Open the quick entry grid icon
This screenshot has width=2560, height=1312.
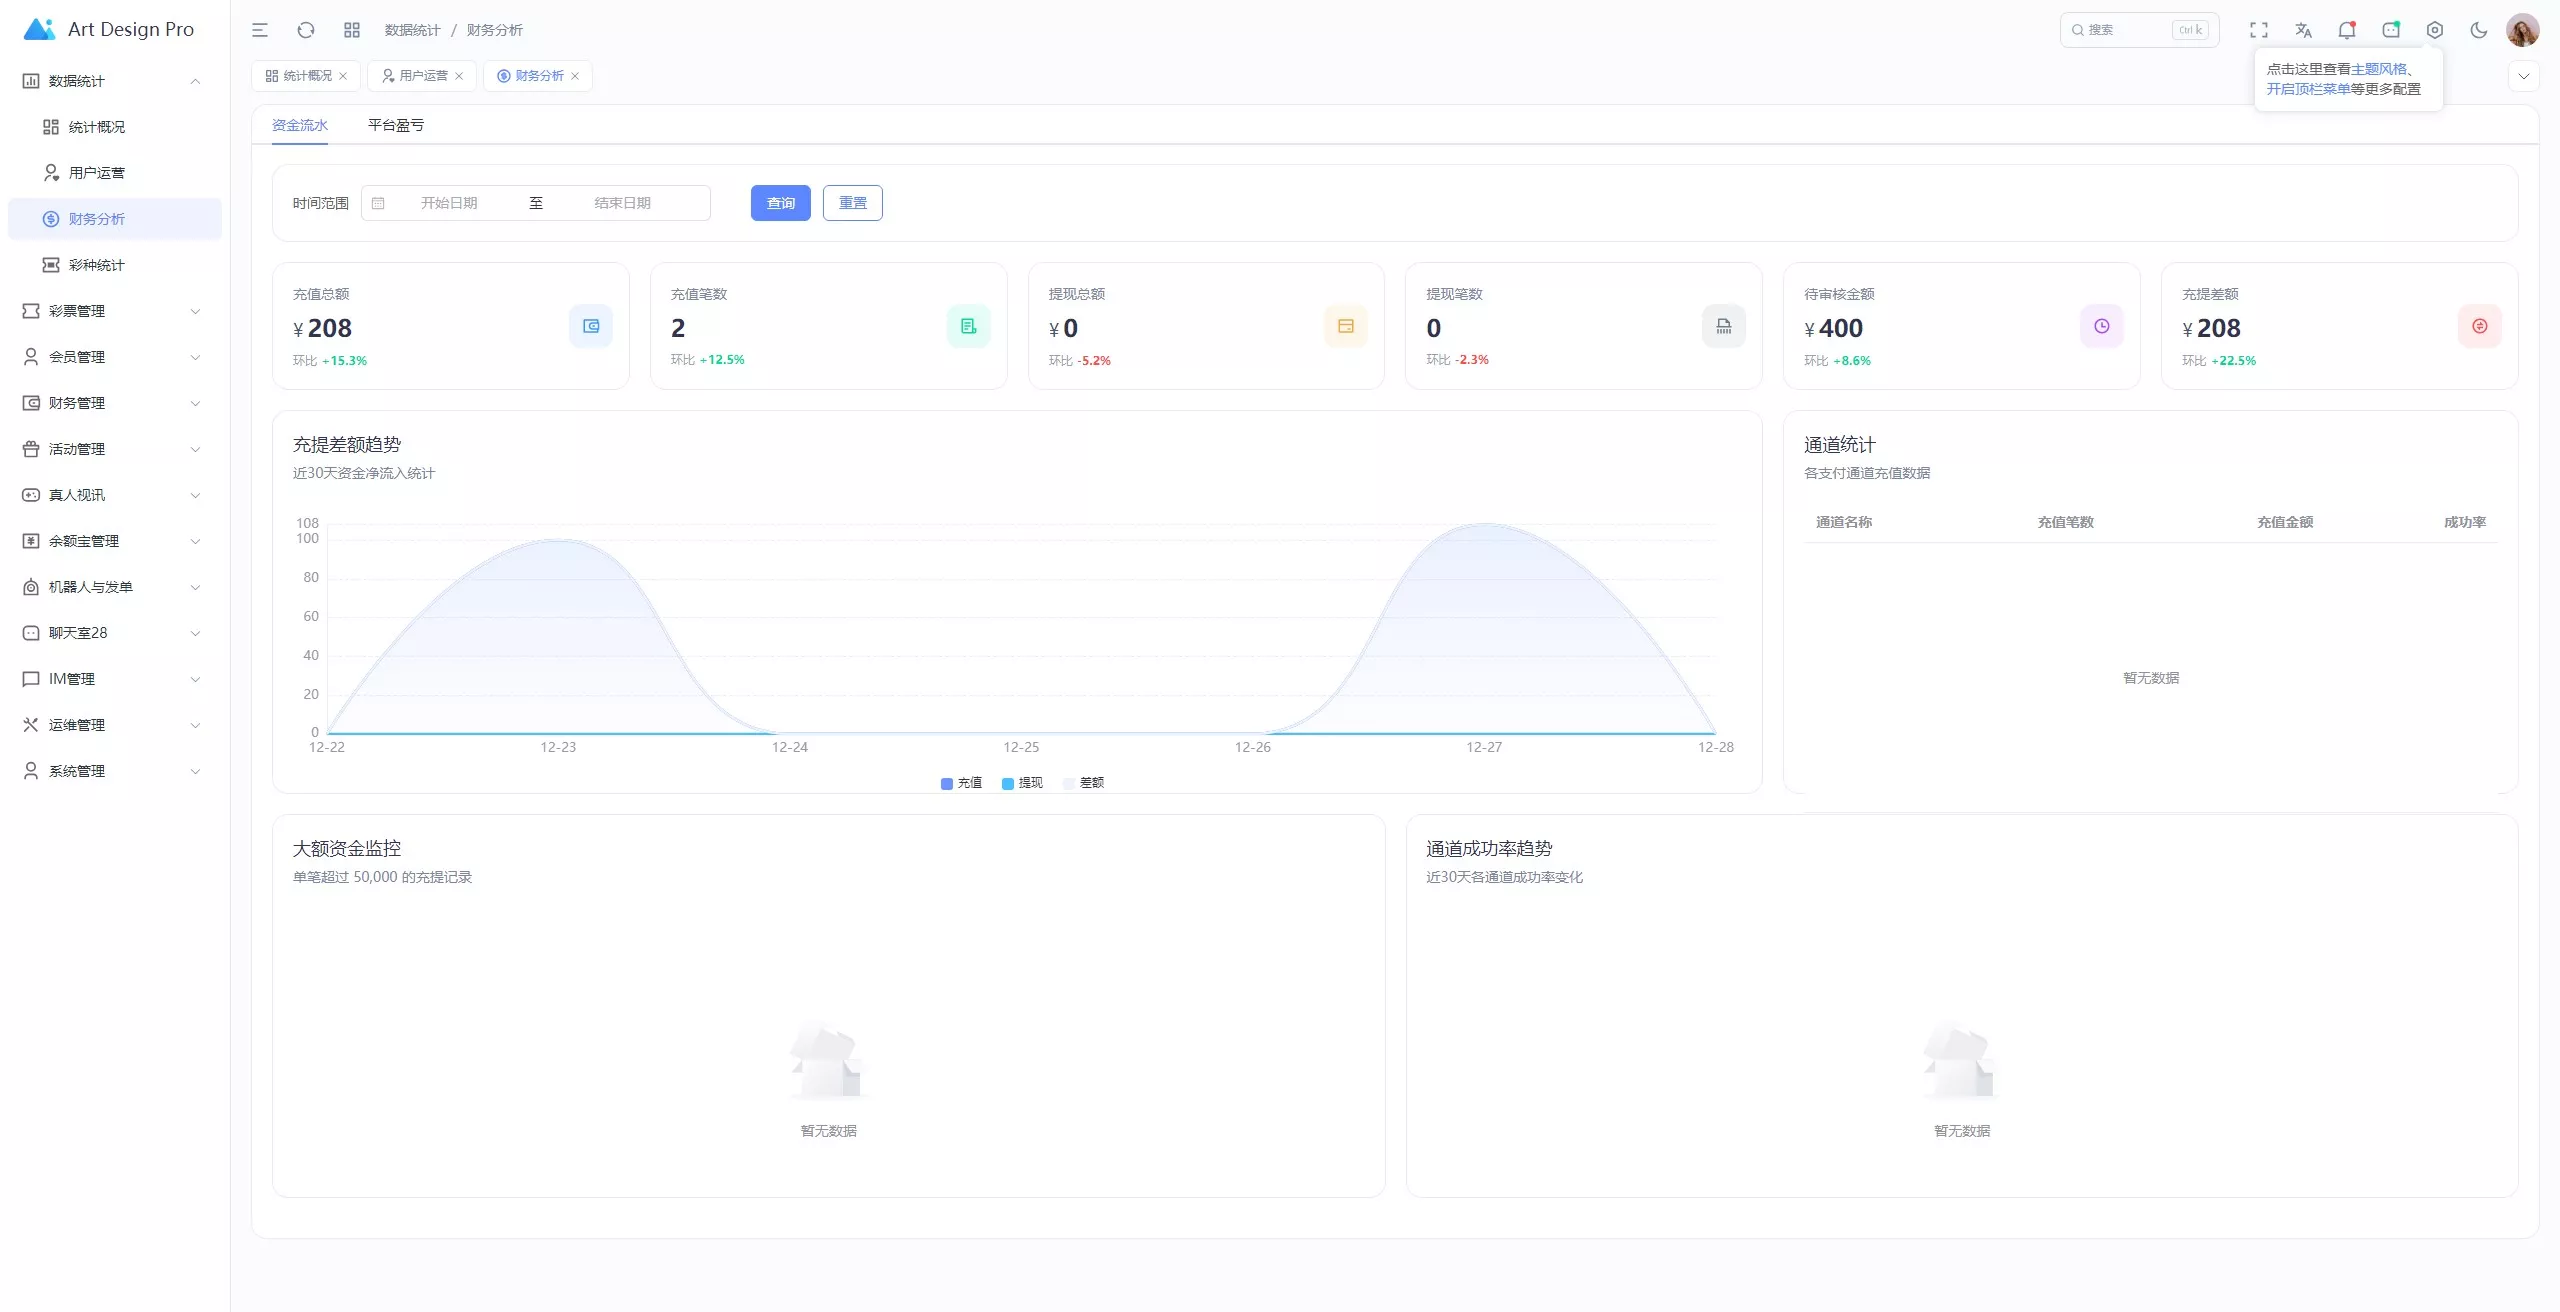coord(352,30)
